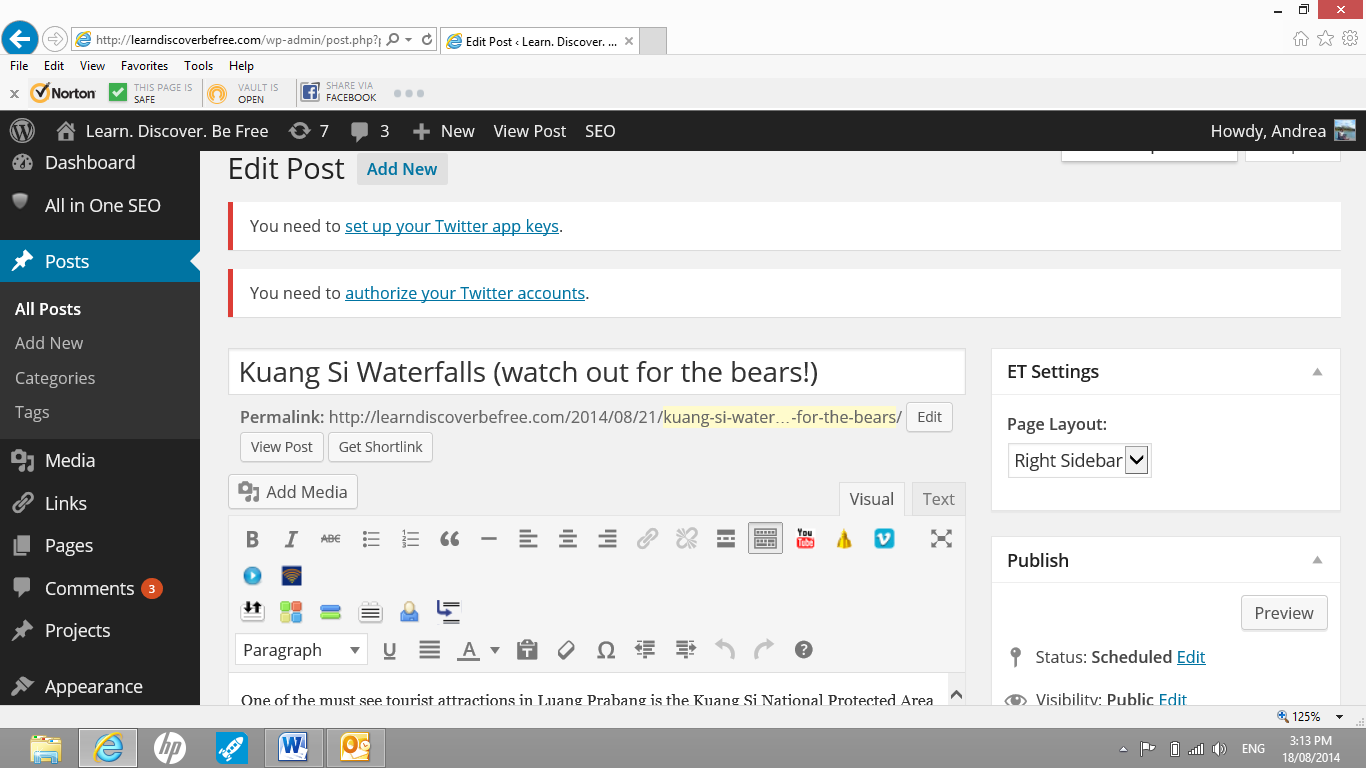Click the Vimeo embed icon

tap(884, 539)
